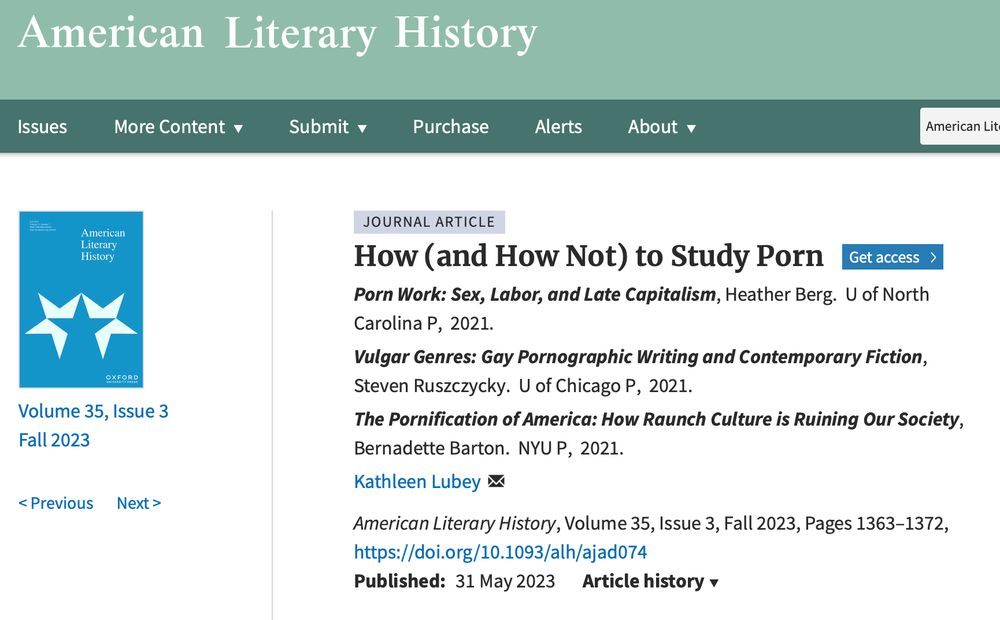This screenshot has width=1000, height=620.
Task: Click the Get access arrow chevron
Action: (933, 257)
